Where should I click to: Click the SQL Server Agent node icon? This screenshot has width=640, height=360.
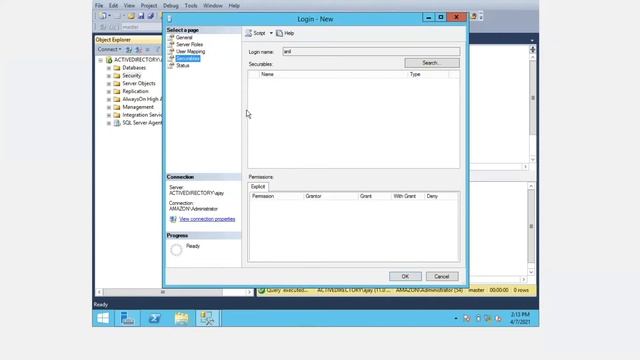tap(117, 123)
